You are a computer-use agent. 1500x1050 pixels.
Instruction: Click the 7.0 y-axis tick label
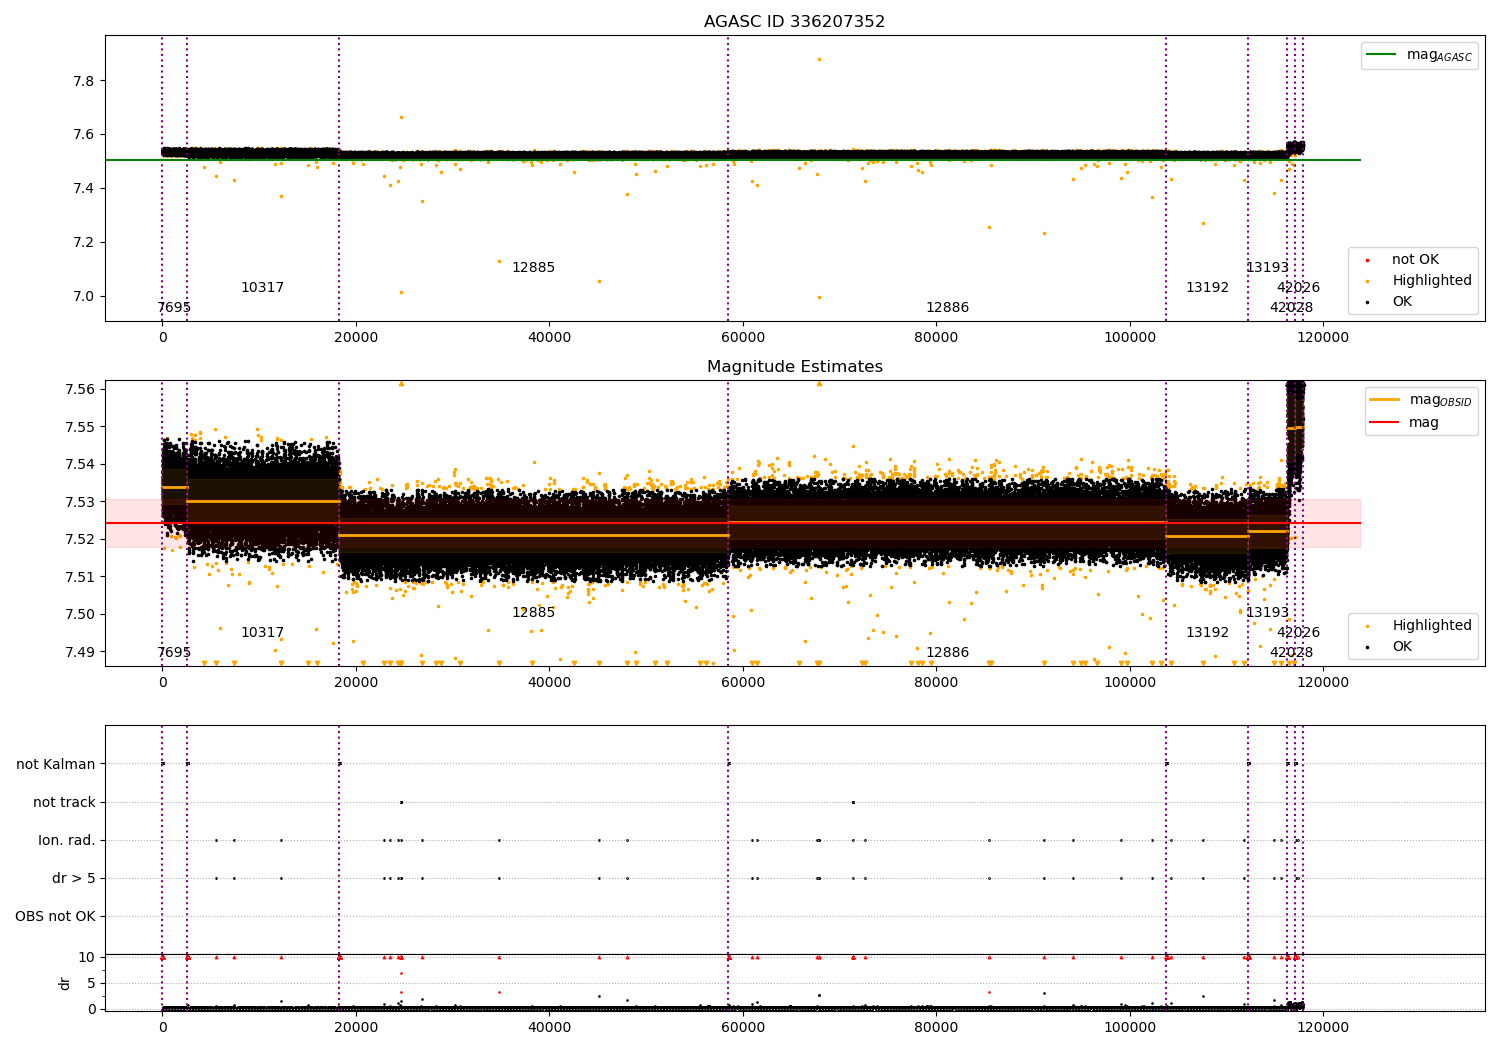coord(85,297)
